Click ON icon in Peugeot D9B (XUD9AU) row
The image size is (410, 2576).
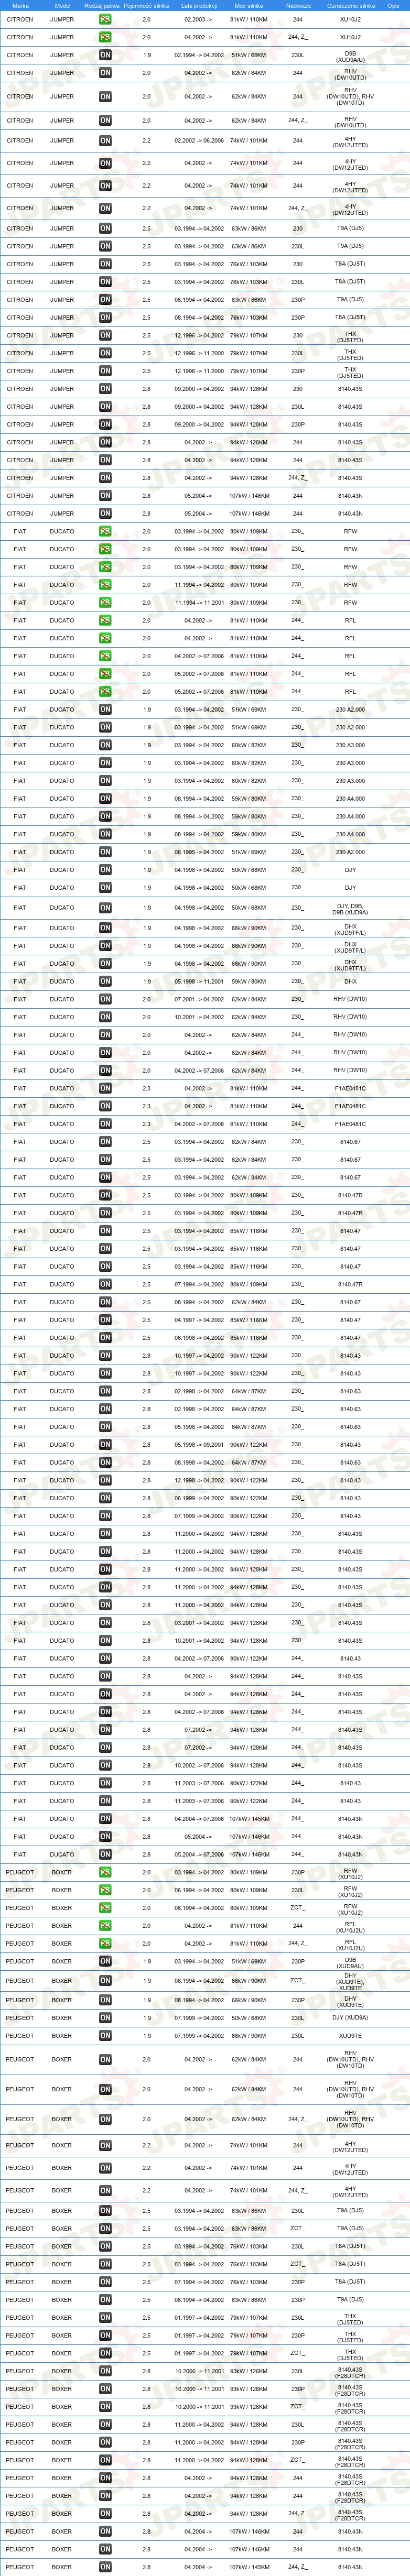click(105, 1962)
